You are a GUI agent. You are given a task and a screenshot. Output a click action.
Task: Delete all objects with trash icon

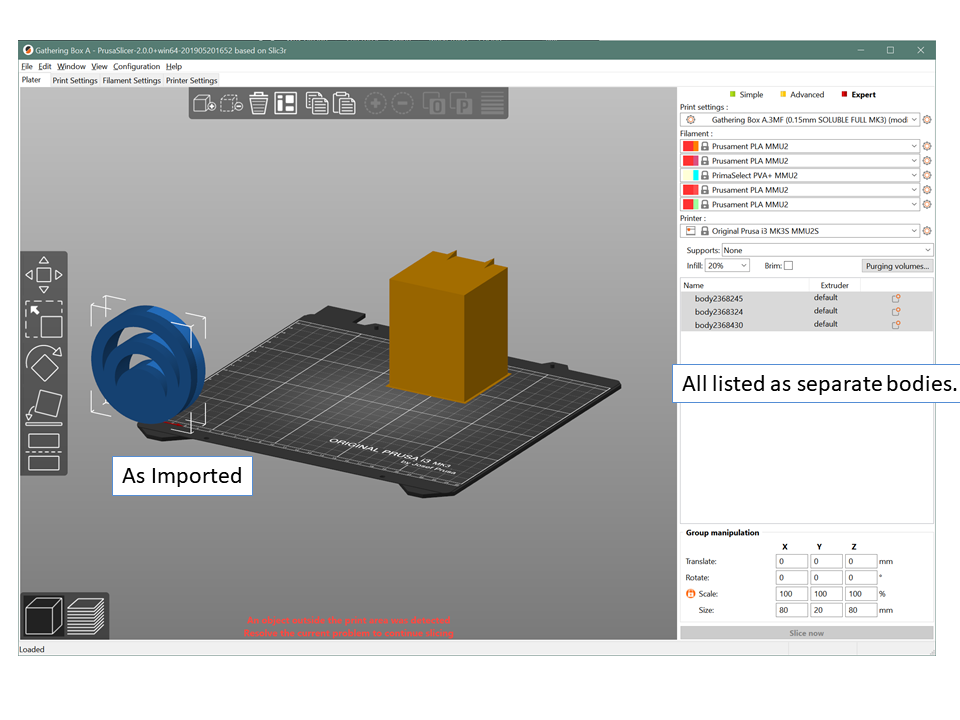258,103
